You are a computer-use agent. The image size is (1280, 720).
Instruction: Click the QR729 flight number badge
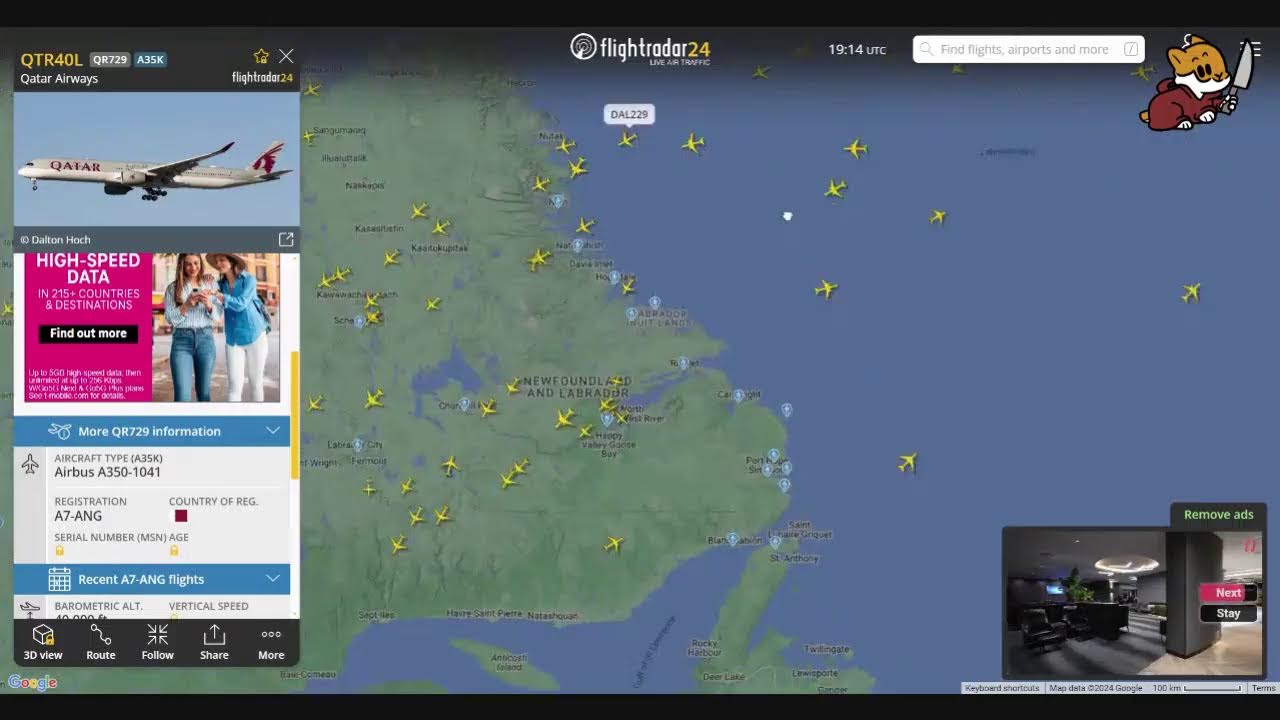[x=110, y=60]
